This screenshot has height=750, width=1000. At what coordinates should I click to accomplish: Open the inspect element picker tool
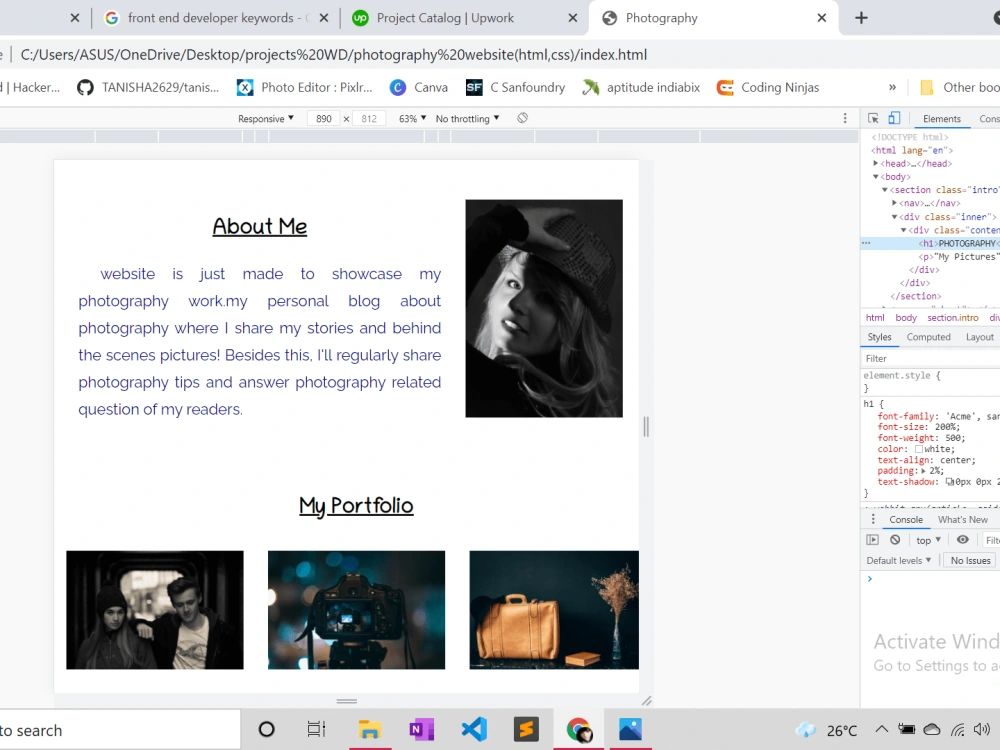pyautogui.click(x=873, y=119)
